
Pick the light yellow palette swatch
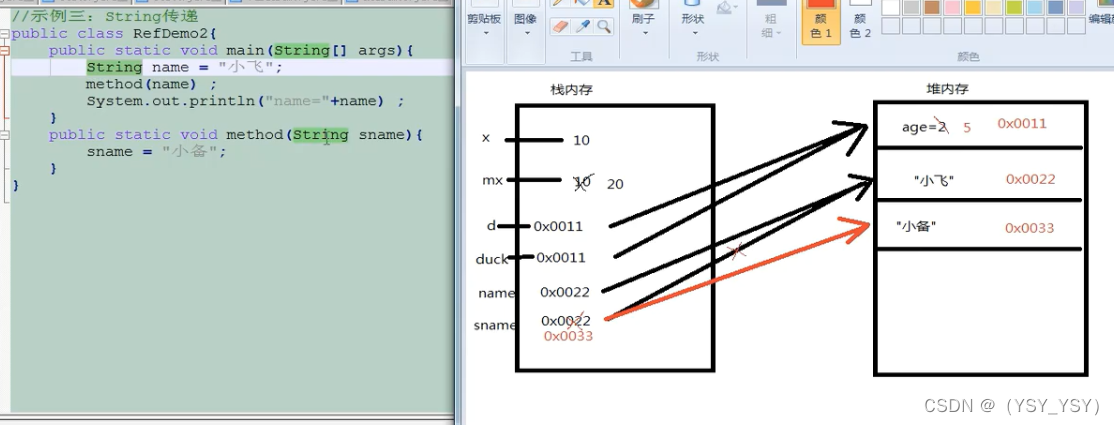tap(994, 7)
